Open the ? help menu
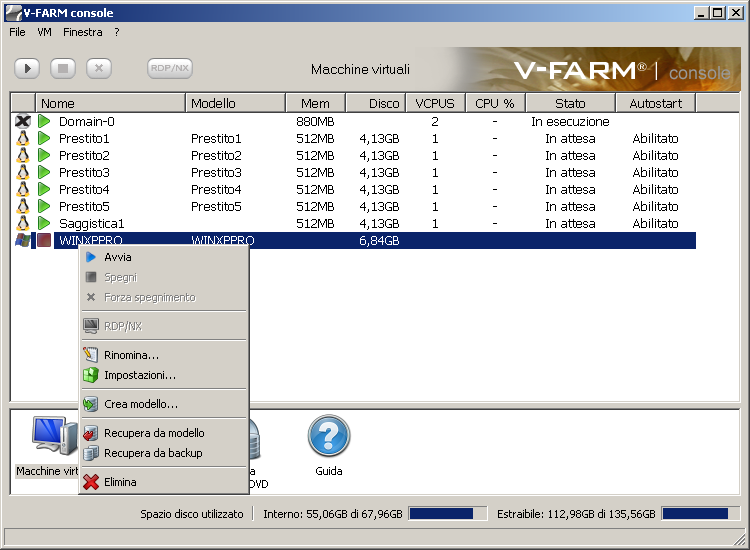Viewport: 750px width, 550px height. point(117,33)
